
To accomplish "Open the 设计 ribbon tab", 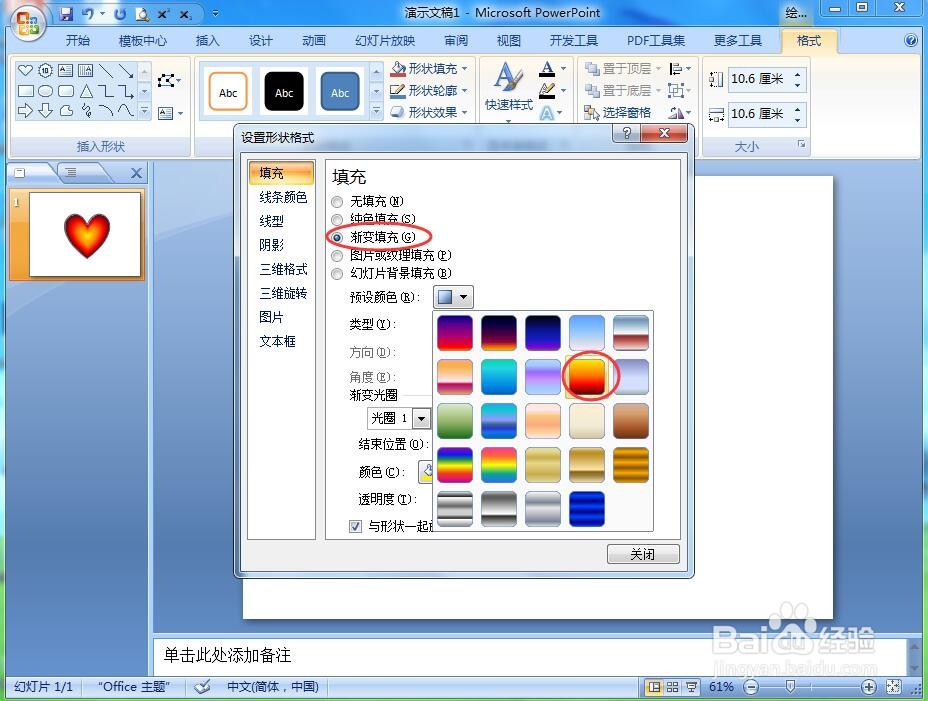I will tap(260, 40).
